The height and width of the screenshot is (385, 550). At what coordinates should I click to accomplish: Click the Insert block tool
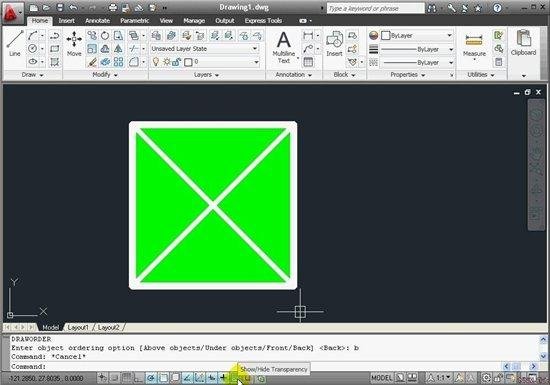(x=334, y=43)
